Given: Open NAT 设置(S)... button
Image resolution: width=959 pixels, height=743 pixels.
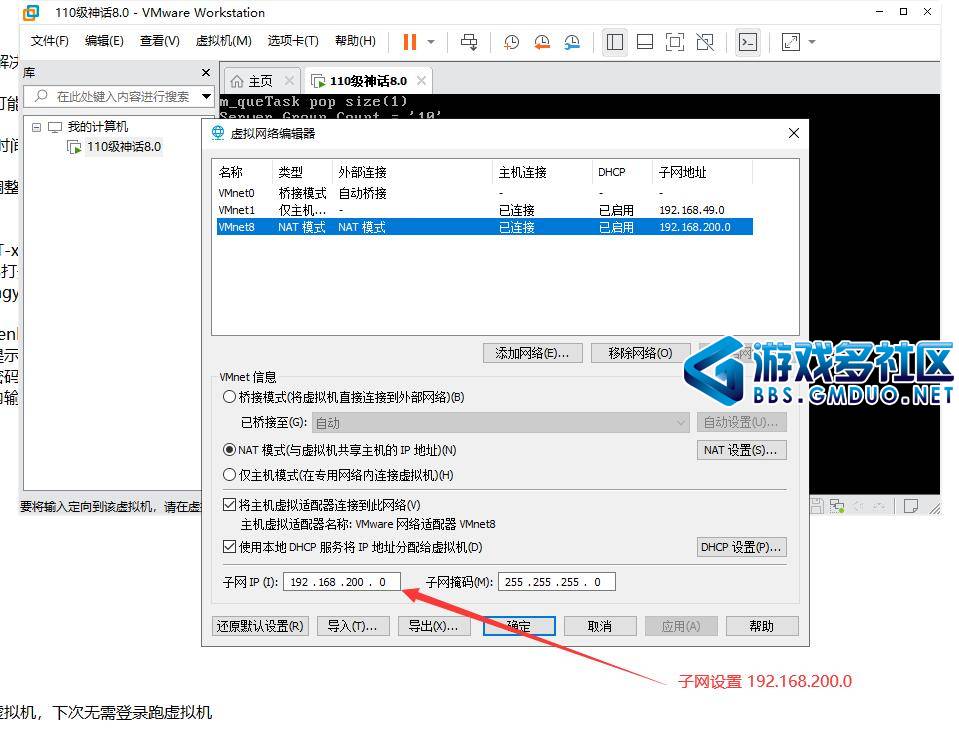Looking at the screenshot, I should tap(741, 450).
